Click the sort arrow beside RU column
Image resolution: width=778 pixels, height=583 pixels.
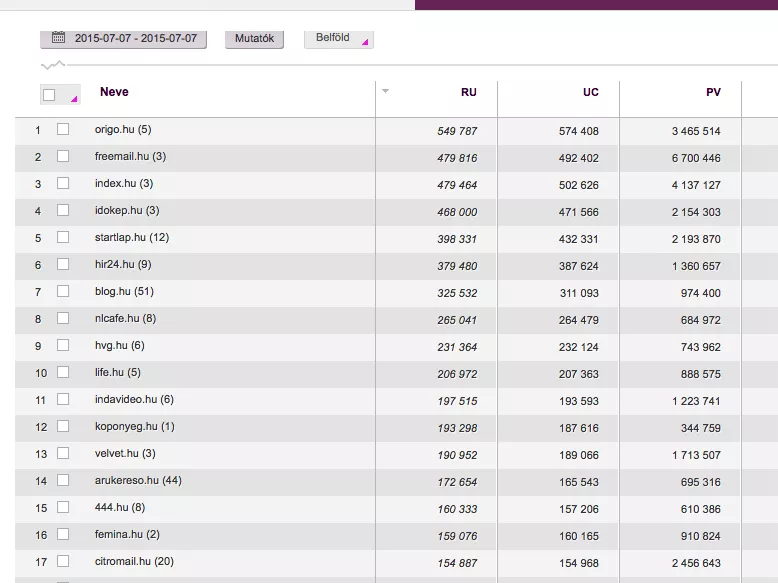click(386, 91)
